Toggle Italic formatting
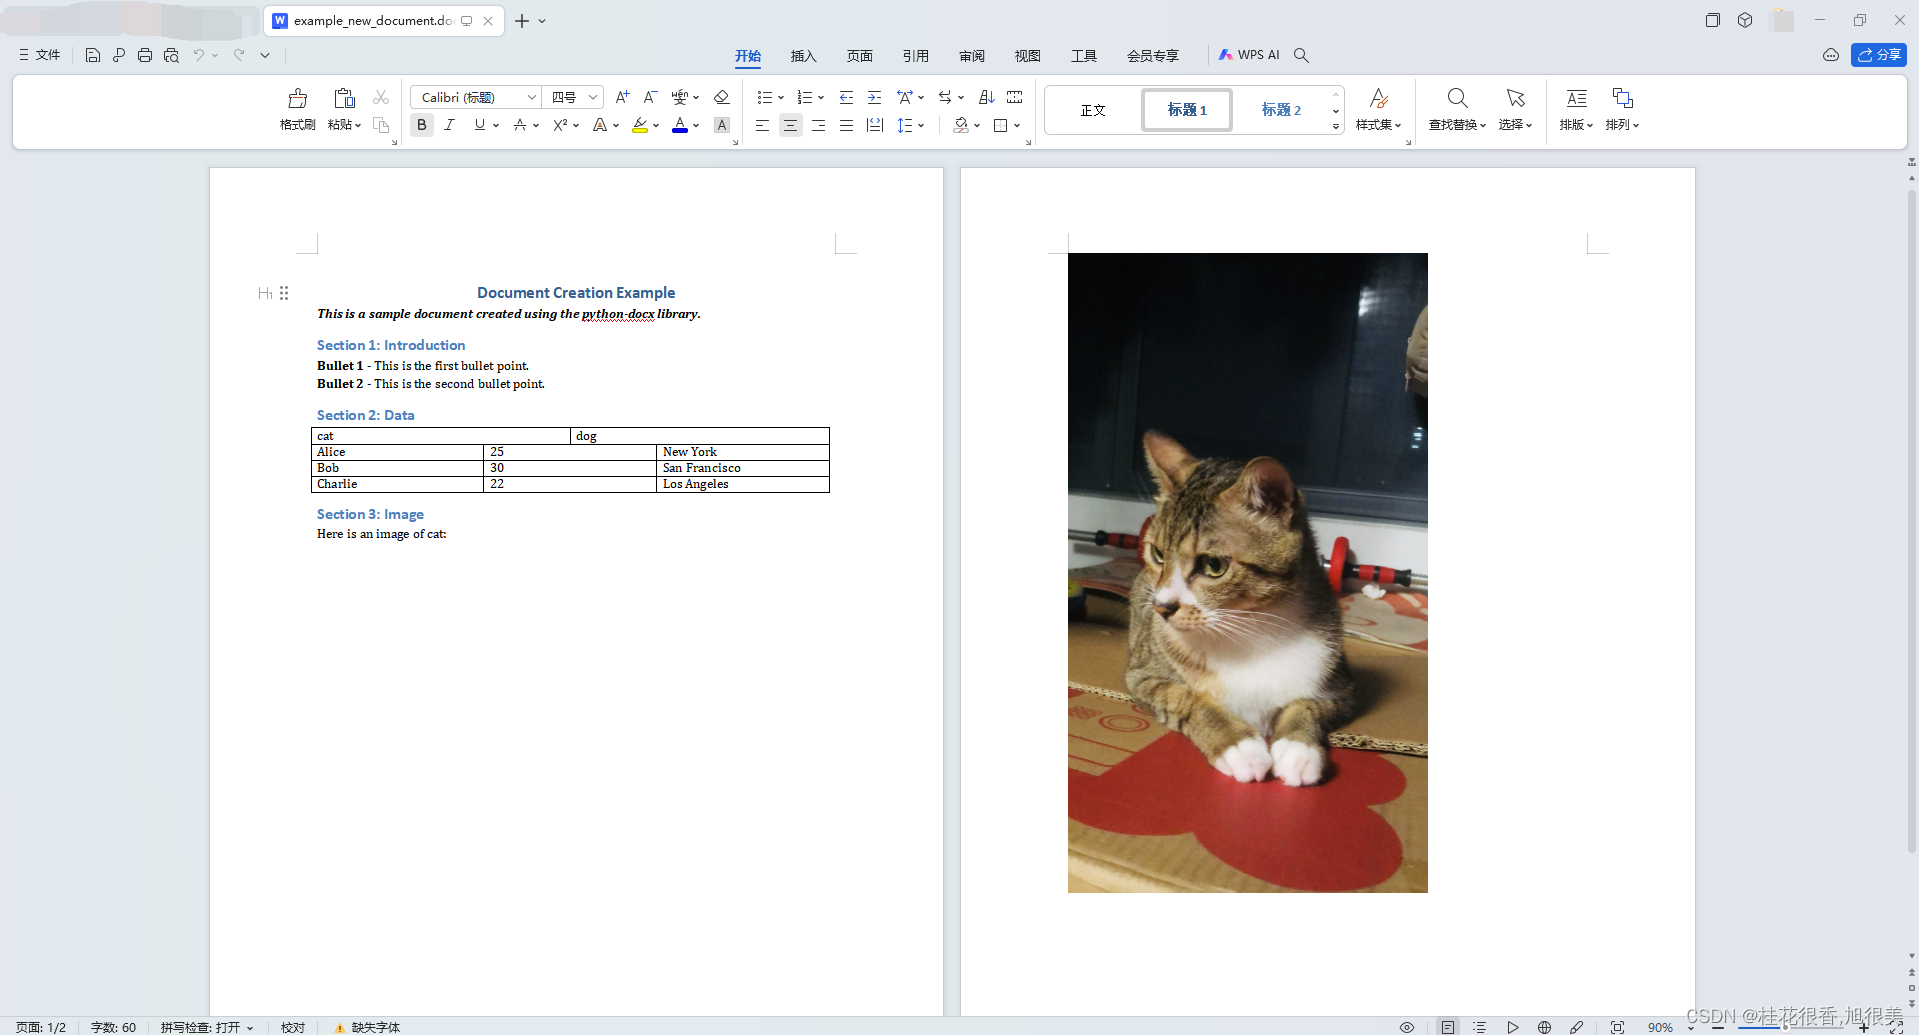The height and width of the screenshot is (1035, 1919). (450, 125)
